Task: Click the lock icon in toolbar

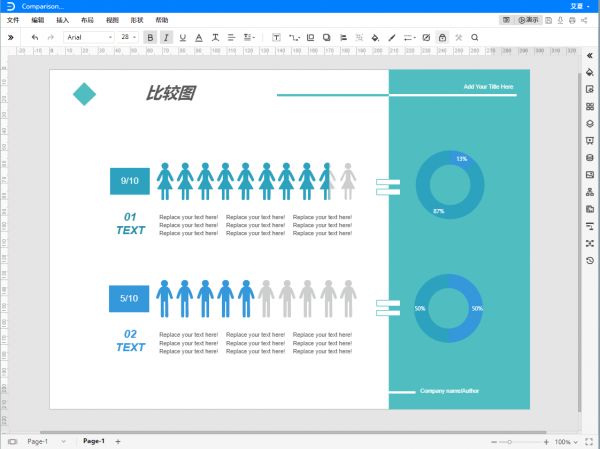Action: 442,37
